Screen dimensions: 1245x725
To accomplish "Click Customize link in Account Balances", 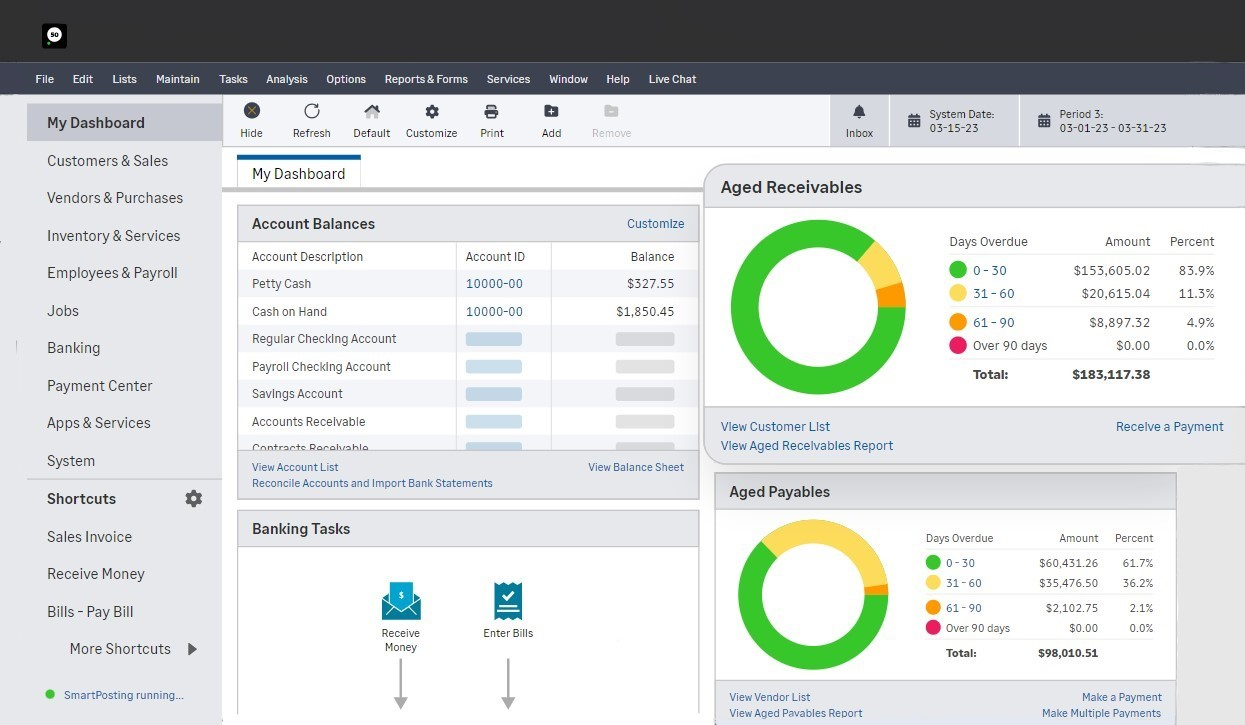I will point(656,224).
